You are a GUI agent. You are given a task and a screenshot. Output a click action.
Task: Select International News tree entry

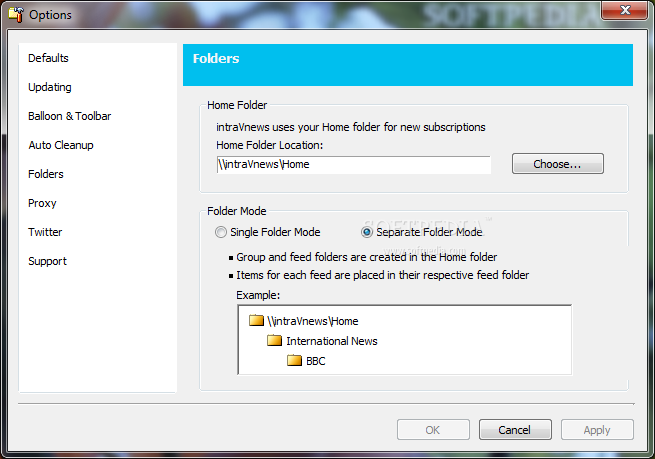[332, 341]
